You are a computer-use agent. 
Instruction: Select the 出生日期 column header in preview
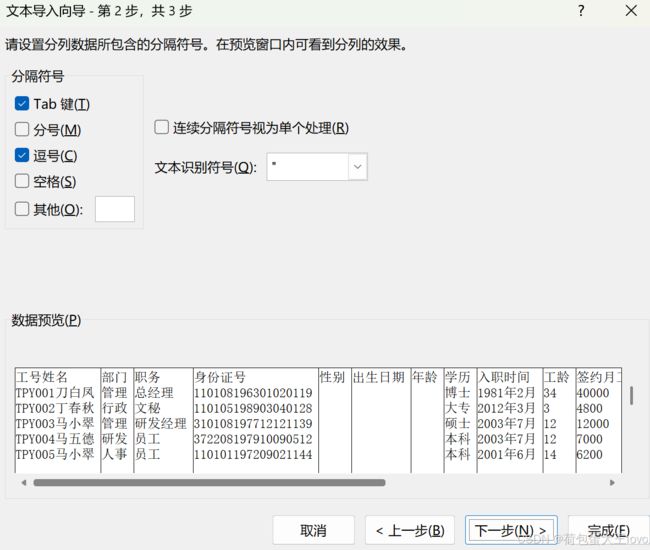coord(378,377)
